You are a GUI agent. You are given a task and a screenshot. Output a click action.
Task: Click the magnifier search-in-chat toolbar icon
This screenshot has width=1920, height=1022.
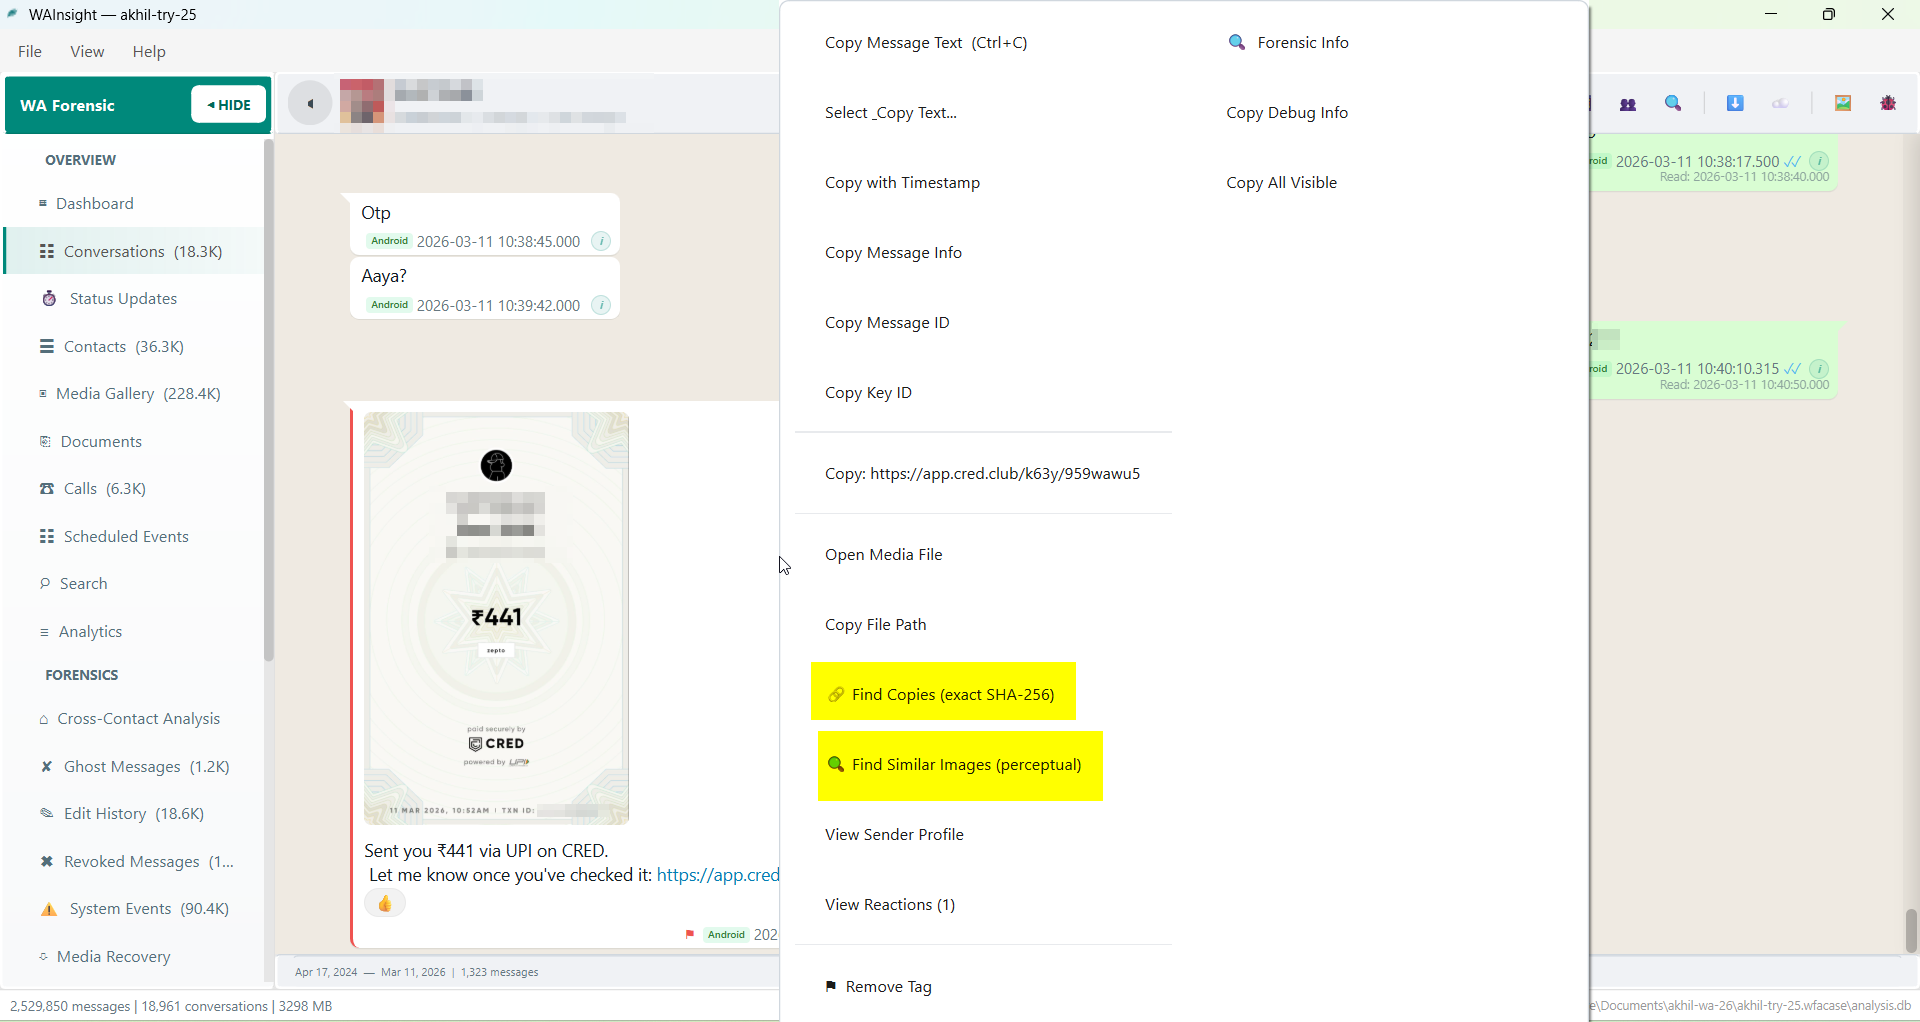pyautogui.click(x=1674, y=103)
